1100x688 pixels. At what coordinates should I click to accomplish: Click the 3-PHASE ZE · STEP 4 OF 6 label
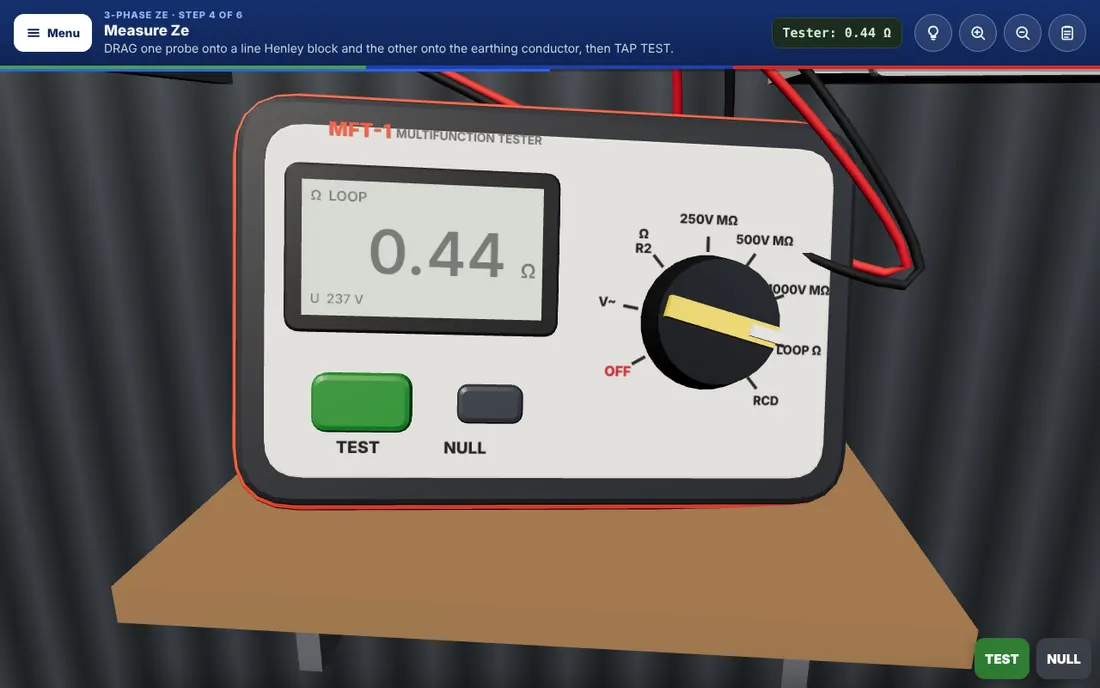[173, 15]
